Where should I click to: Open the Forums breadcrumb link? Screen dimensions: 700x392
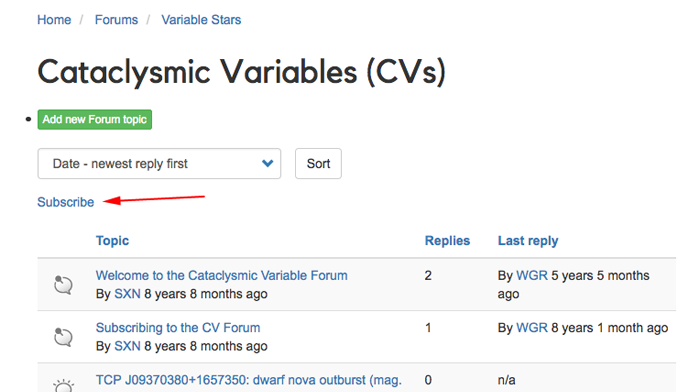coord(117,20)
